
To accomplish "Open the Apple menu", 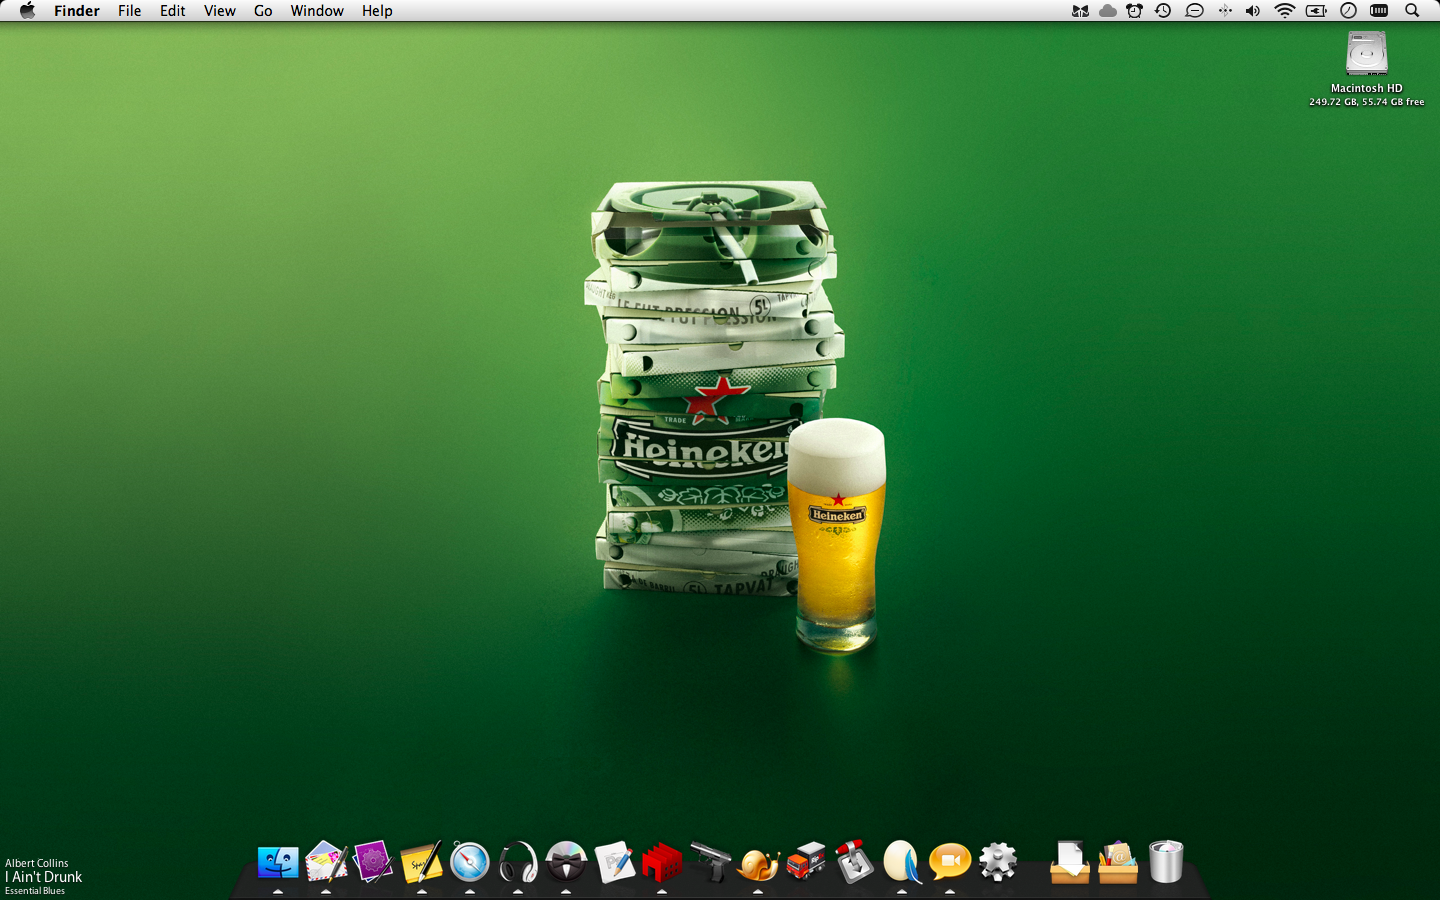I will click(27, 11).
